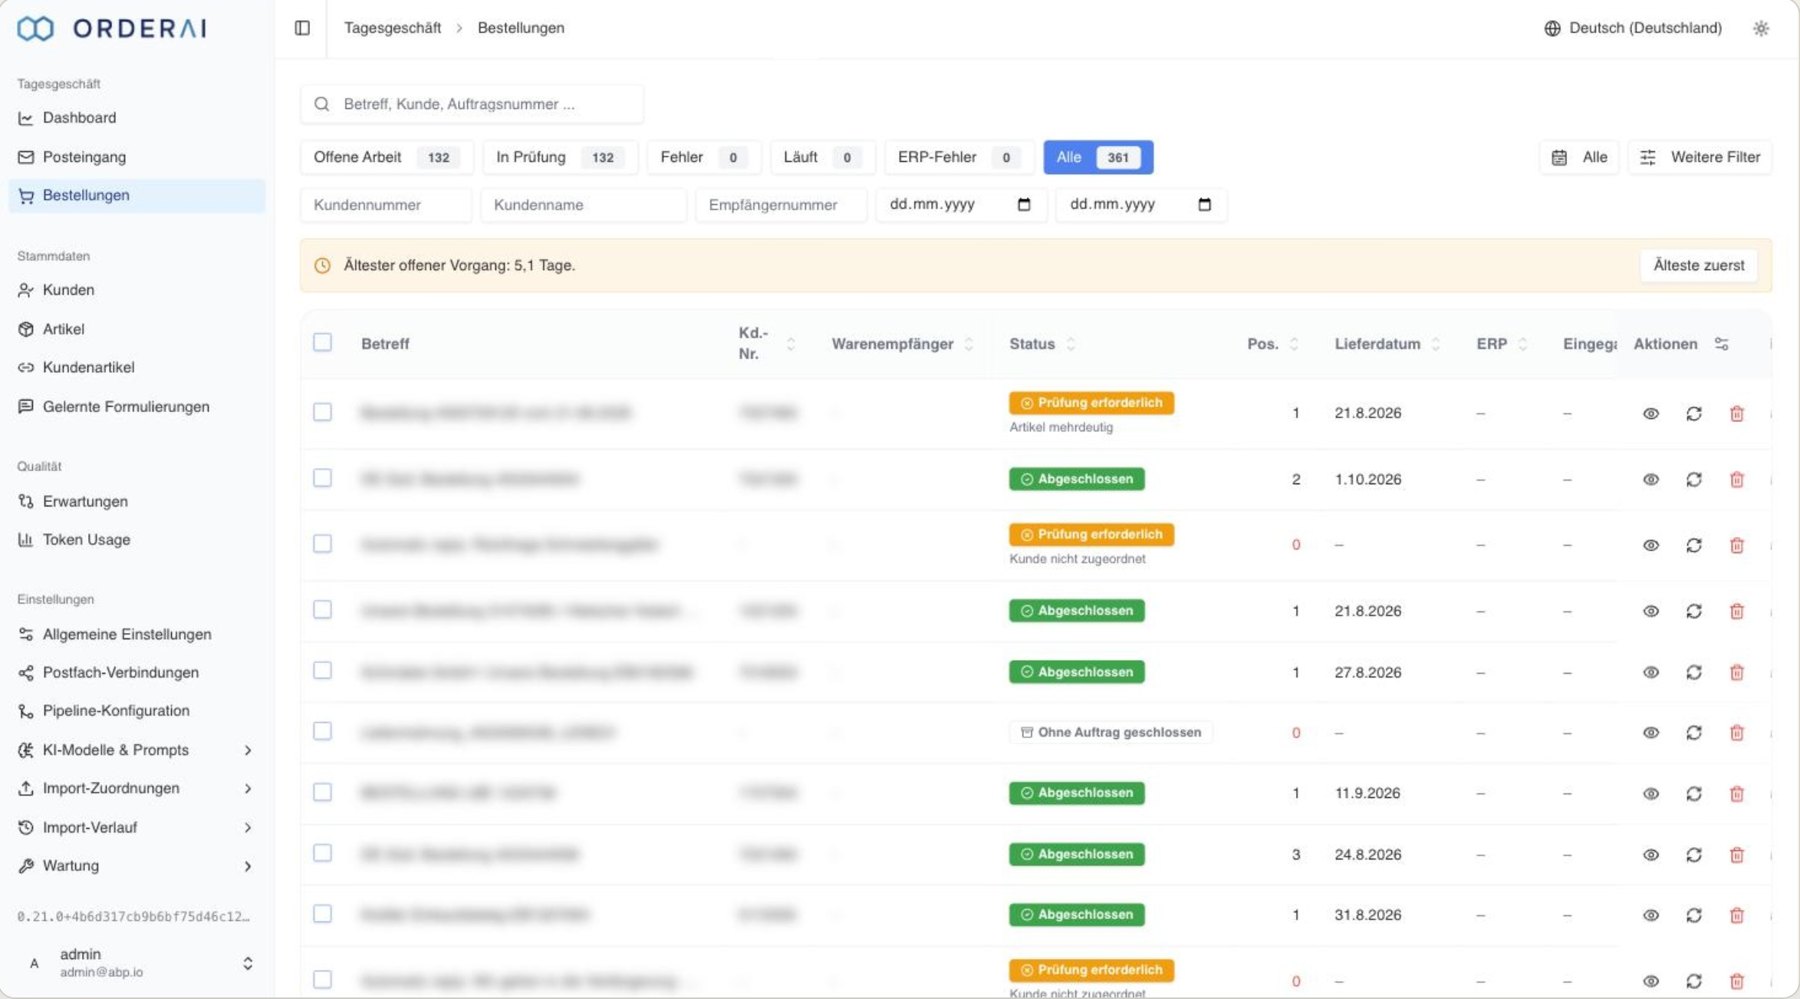Focus the Betreff, Kunde search field

pos(472,104)
